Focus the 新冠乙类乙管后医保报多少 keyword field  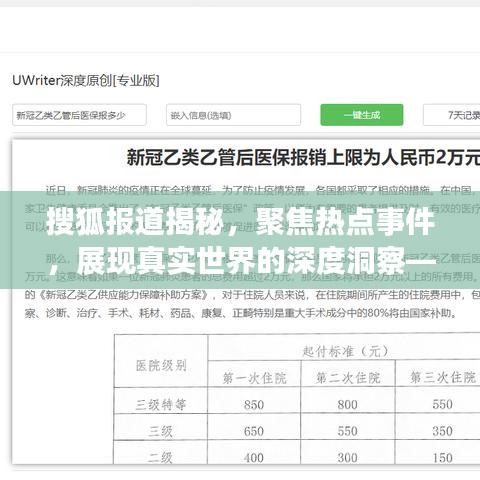click(79, 115)
